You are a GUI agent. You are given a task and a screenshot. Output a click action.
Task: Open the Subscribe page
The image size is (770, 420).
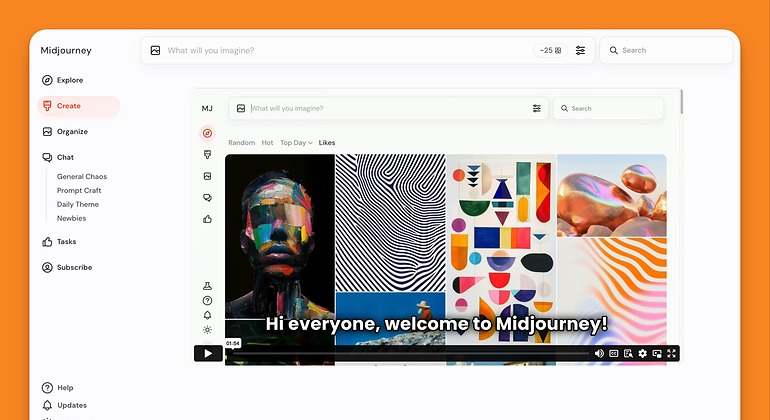(x=67, y=267)
